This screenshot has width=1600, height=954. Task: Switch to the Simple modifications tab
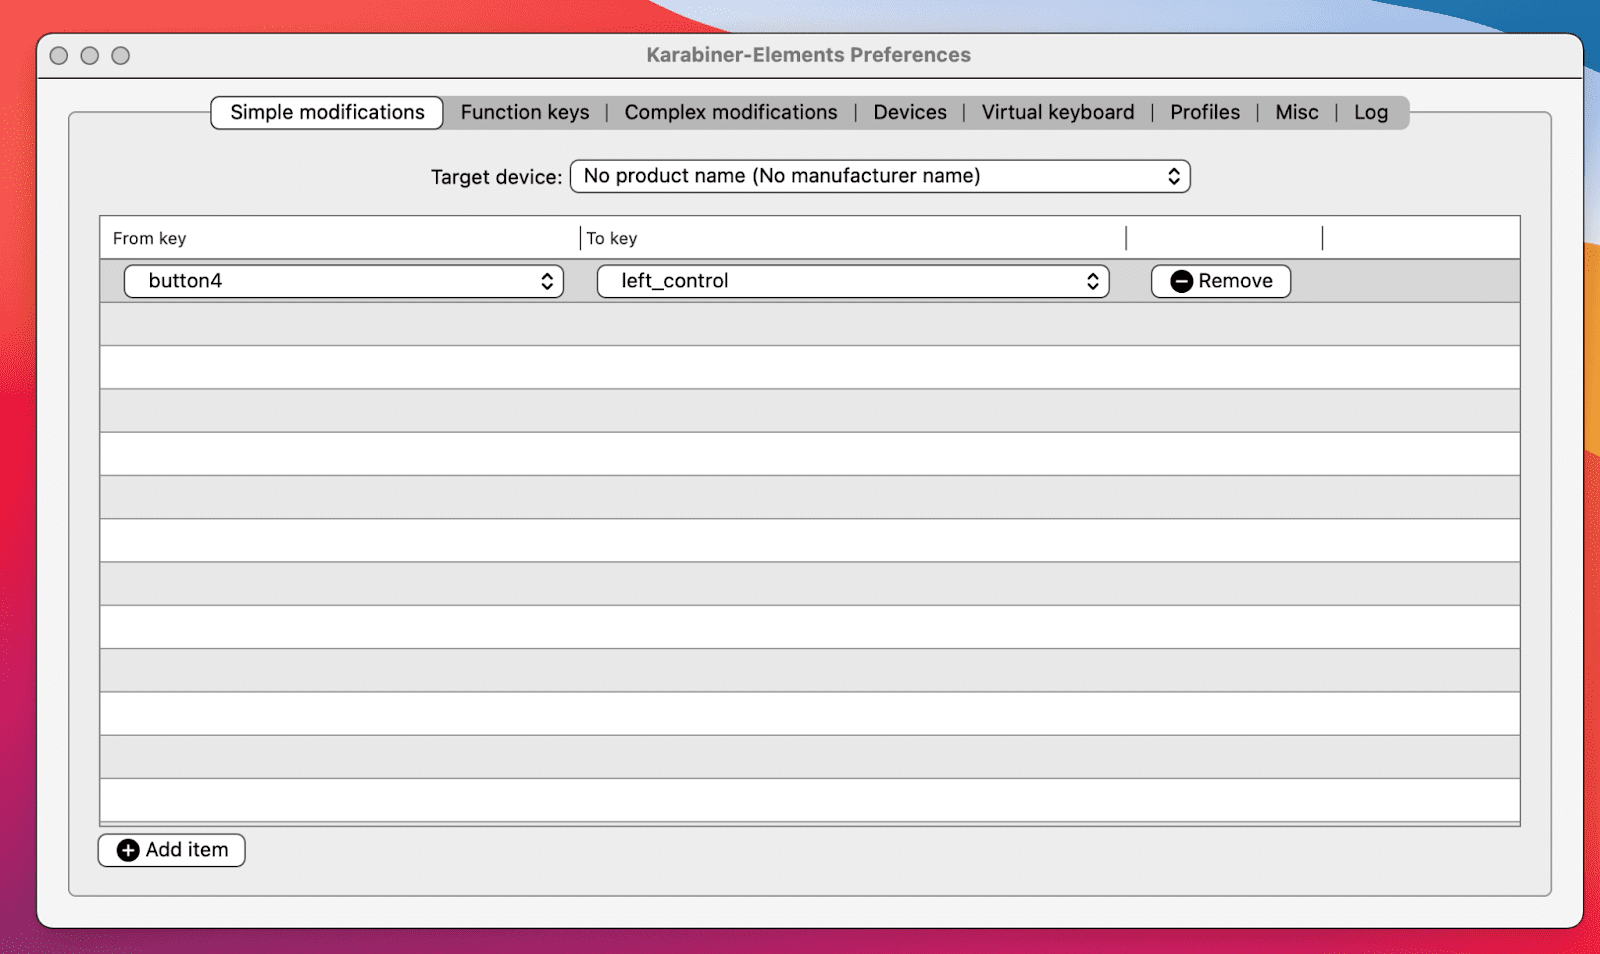pos(327,112)
